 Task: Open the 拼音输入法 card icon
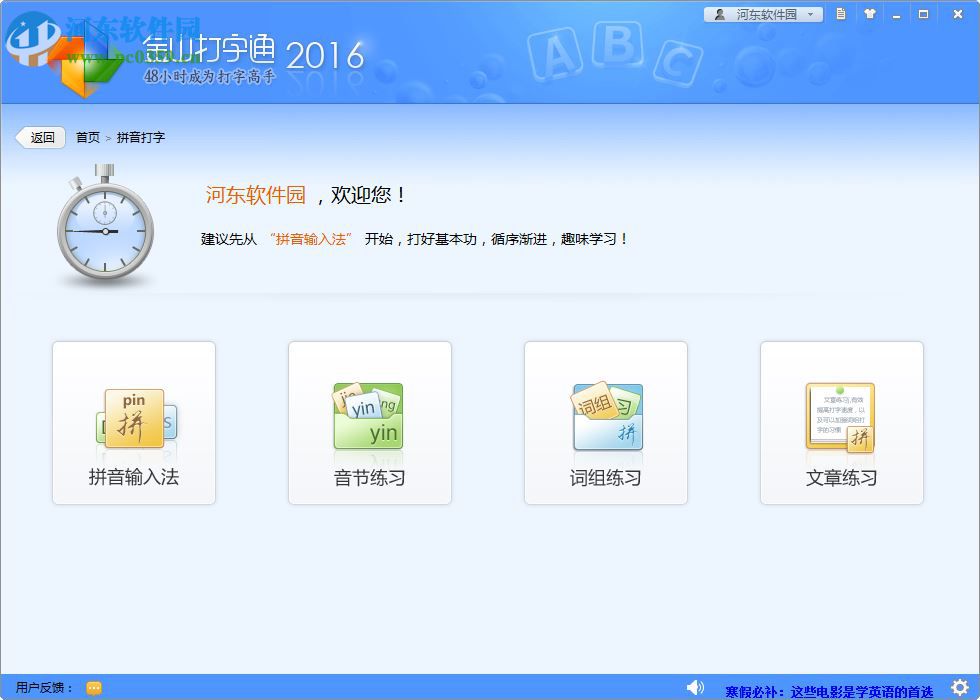[x=133, y=418]
